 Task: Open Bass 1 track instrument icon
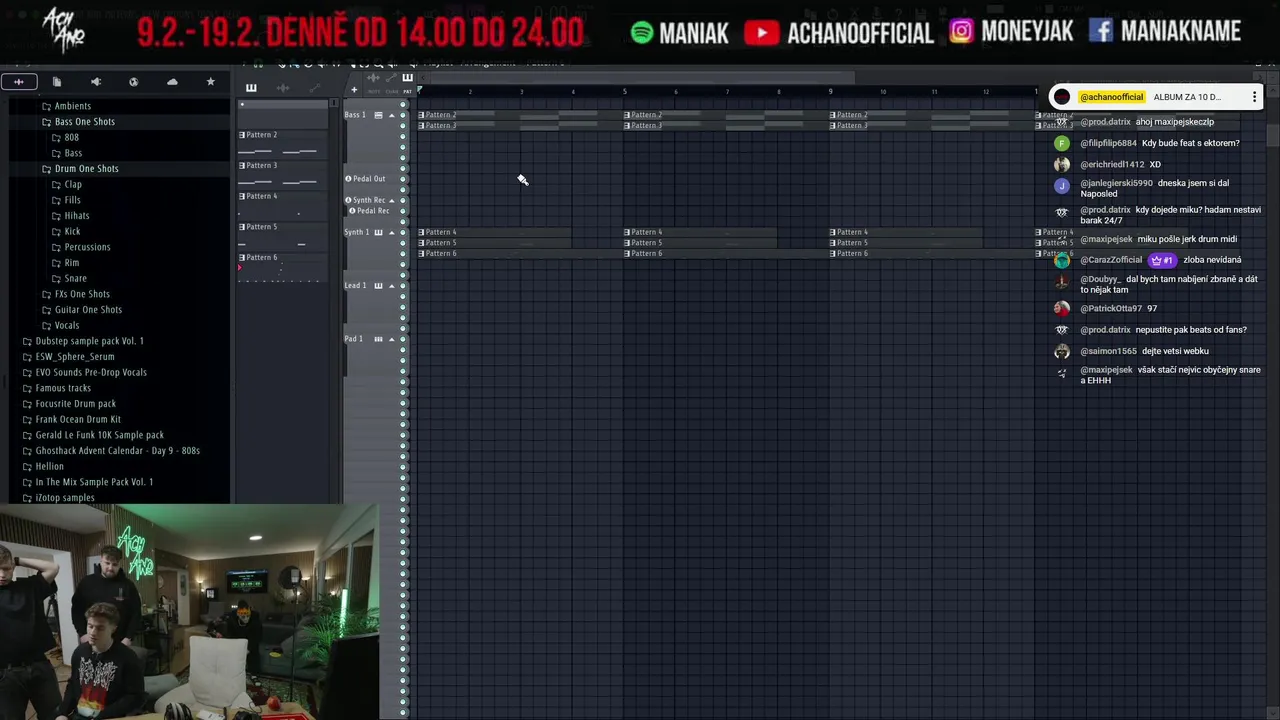[378, 115]
